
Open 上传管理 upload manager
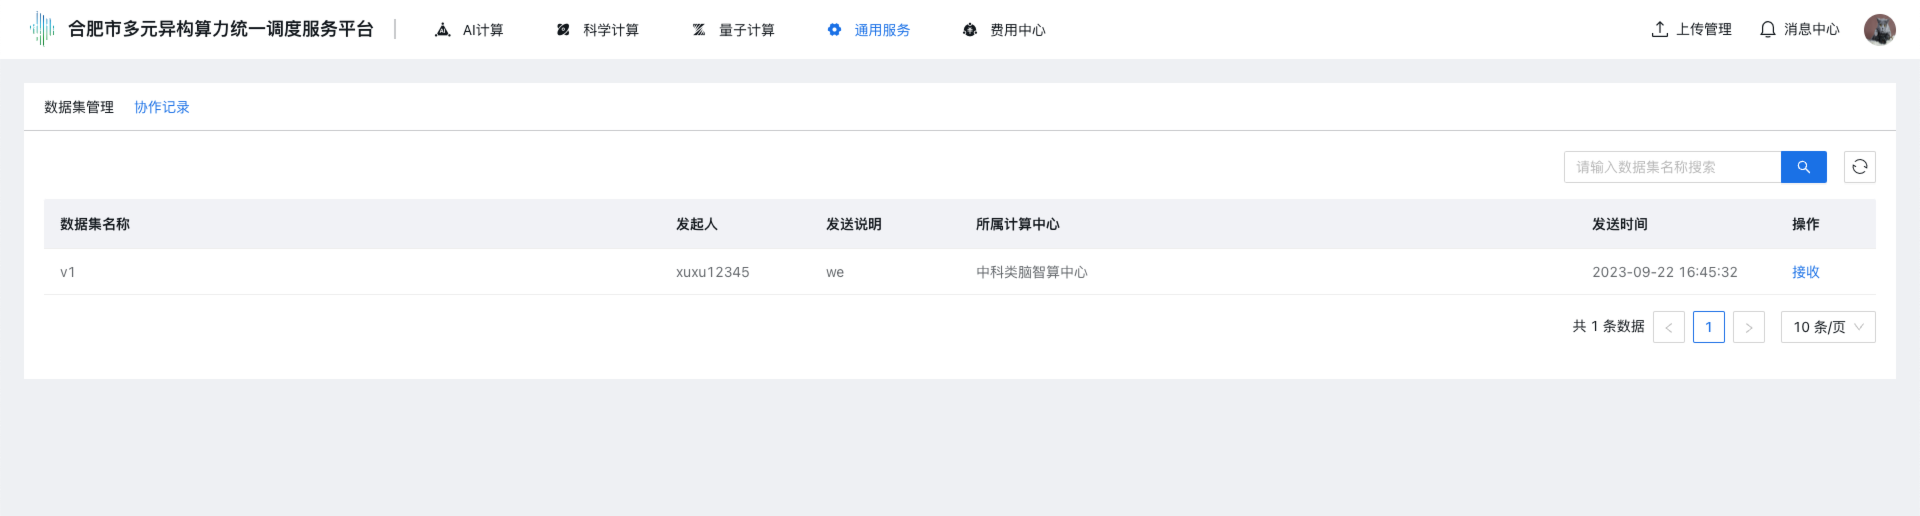1691,30
